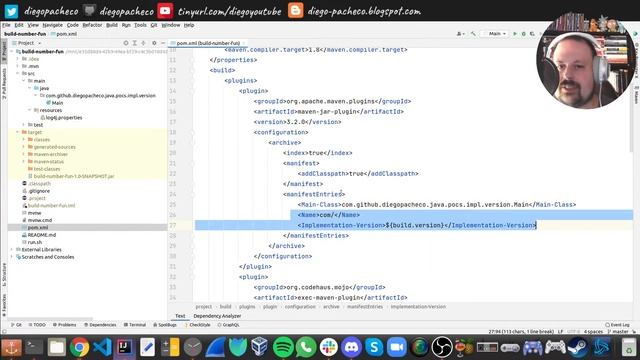Click manifestEntries in the editor breadcrumb
The width and height of the screenshot is (640, 360).
tap(365, 307)
